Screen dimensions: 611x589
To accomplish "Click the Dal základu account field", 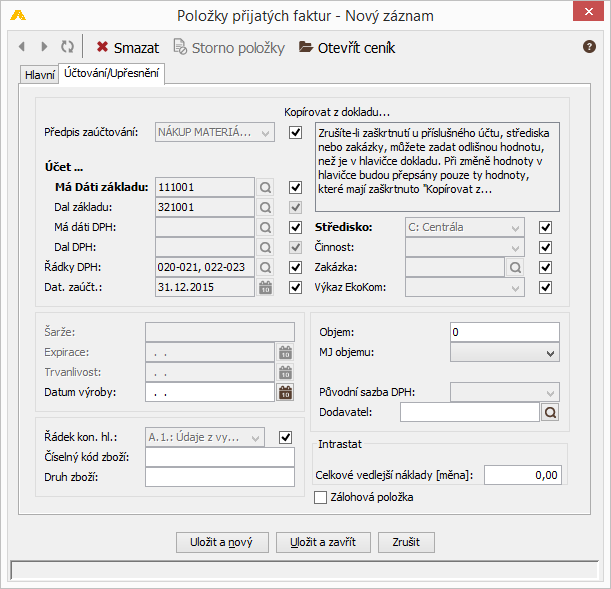I will click(x=205, y=207).
